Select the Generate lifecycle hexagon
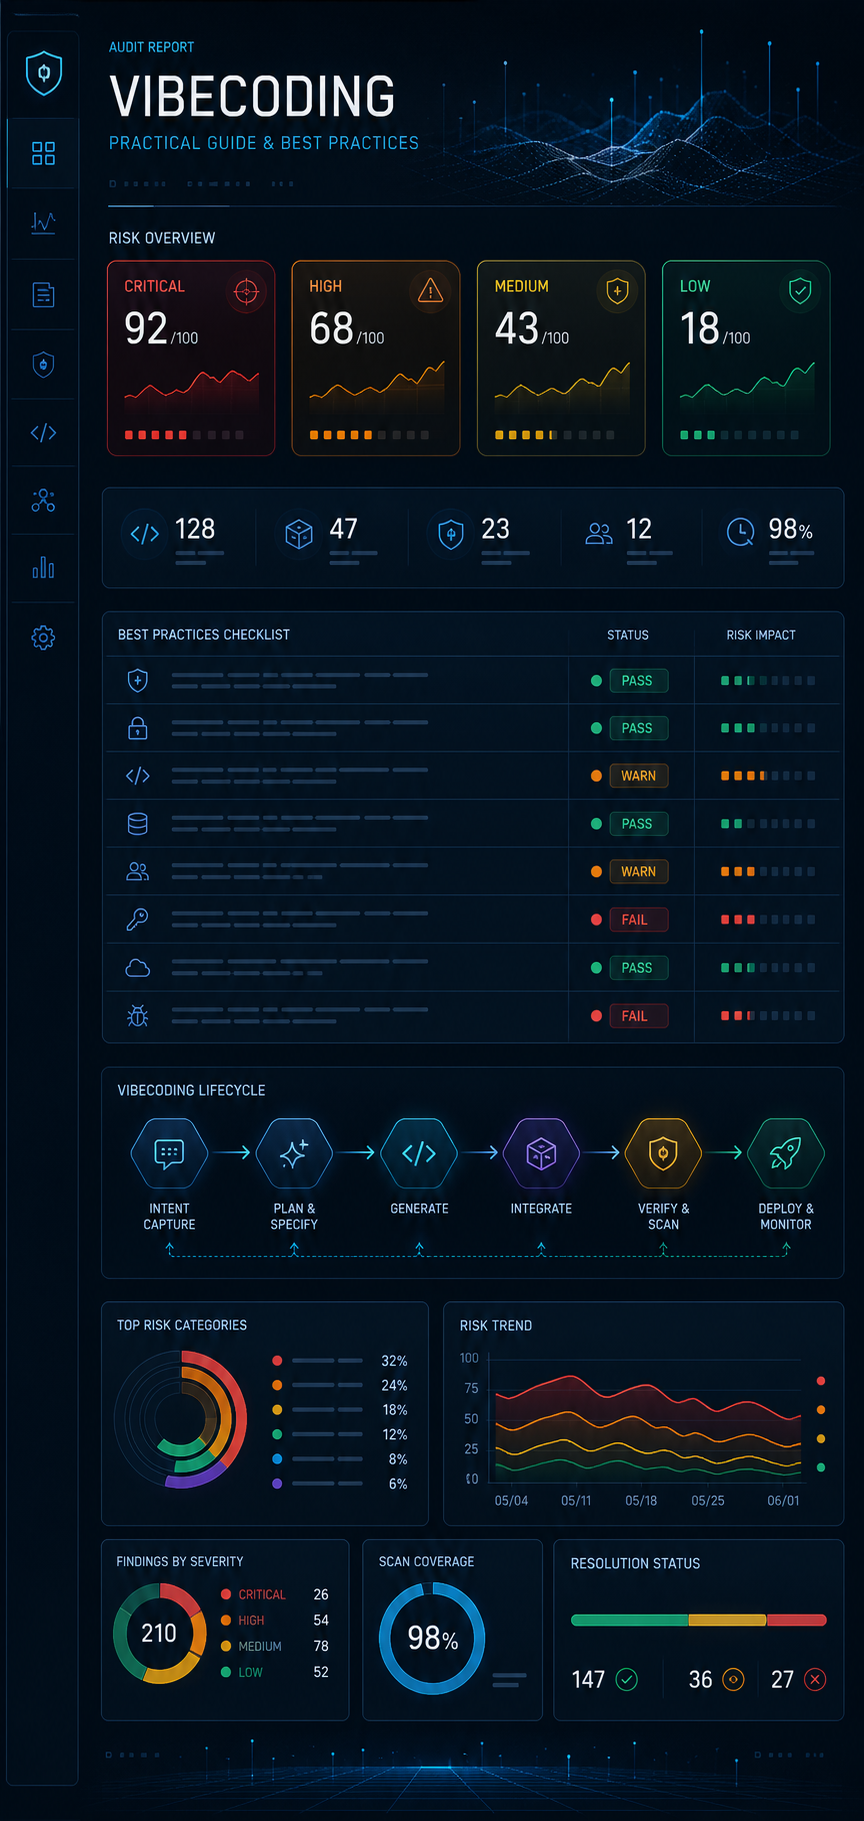The width and height of the screenshot is (864, 1821). 419,1153
